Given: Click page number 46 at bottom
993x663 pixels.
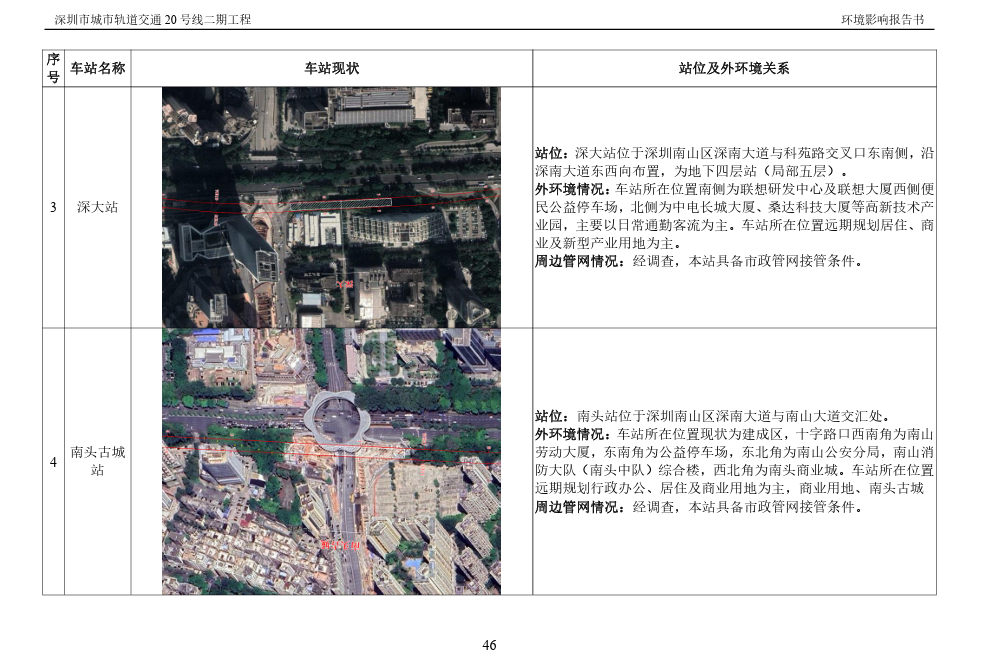Looking at the screenshot, I should point(489,645).
